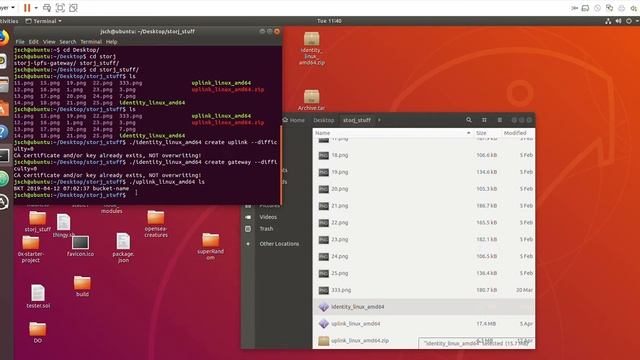Screen dimensions: 640x360
Task: Select the 24.png file row
Action: pyautogui.click(x=424, y=256)
